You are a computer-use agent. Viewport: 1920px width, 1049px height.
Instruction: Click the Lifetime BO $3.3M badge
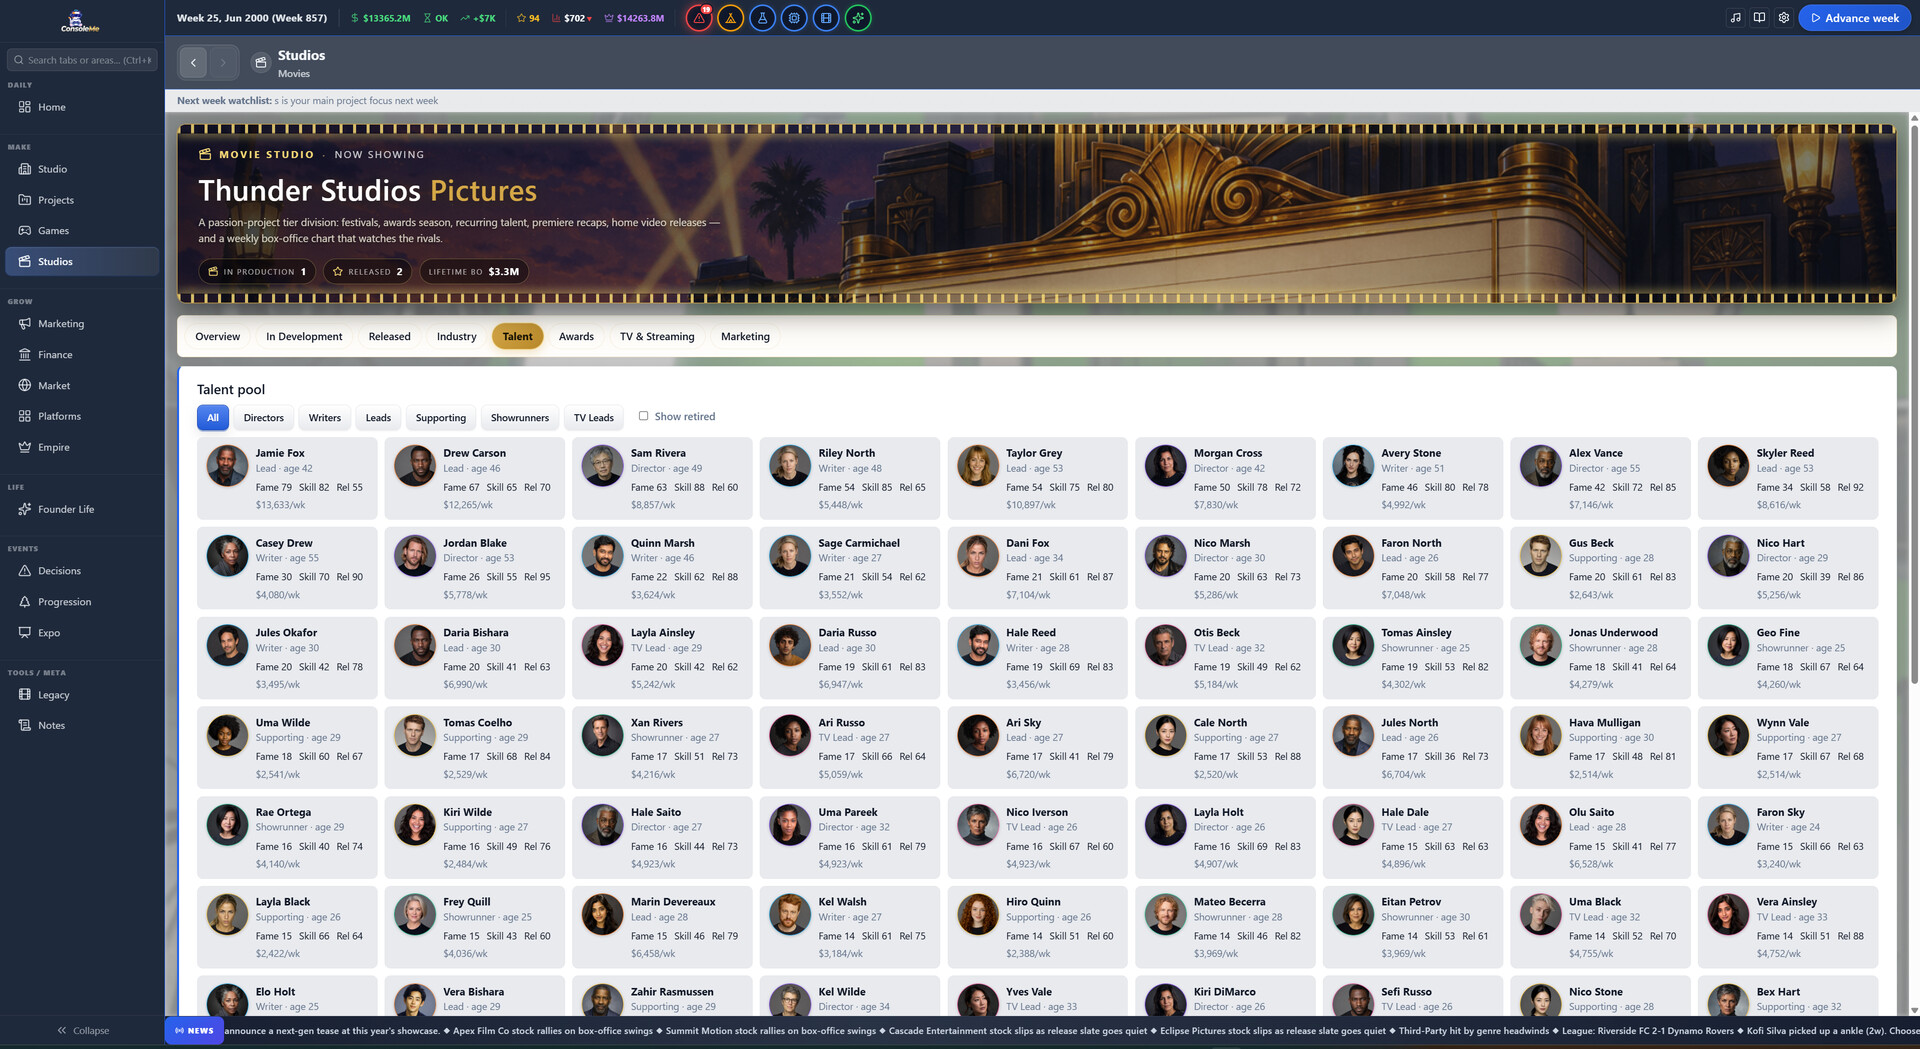pos(474,272)
